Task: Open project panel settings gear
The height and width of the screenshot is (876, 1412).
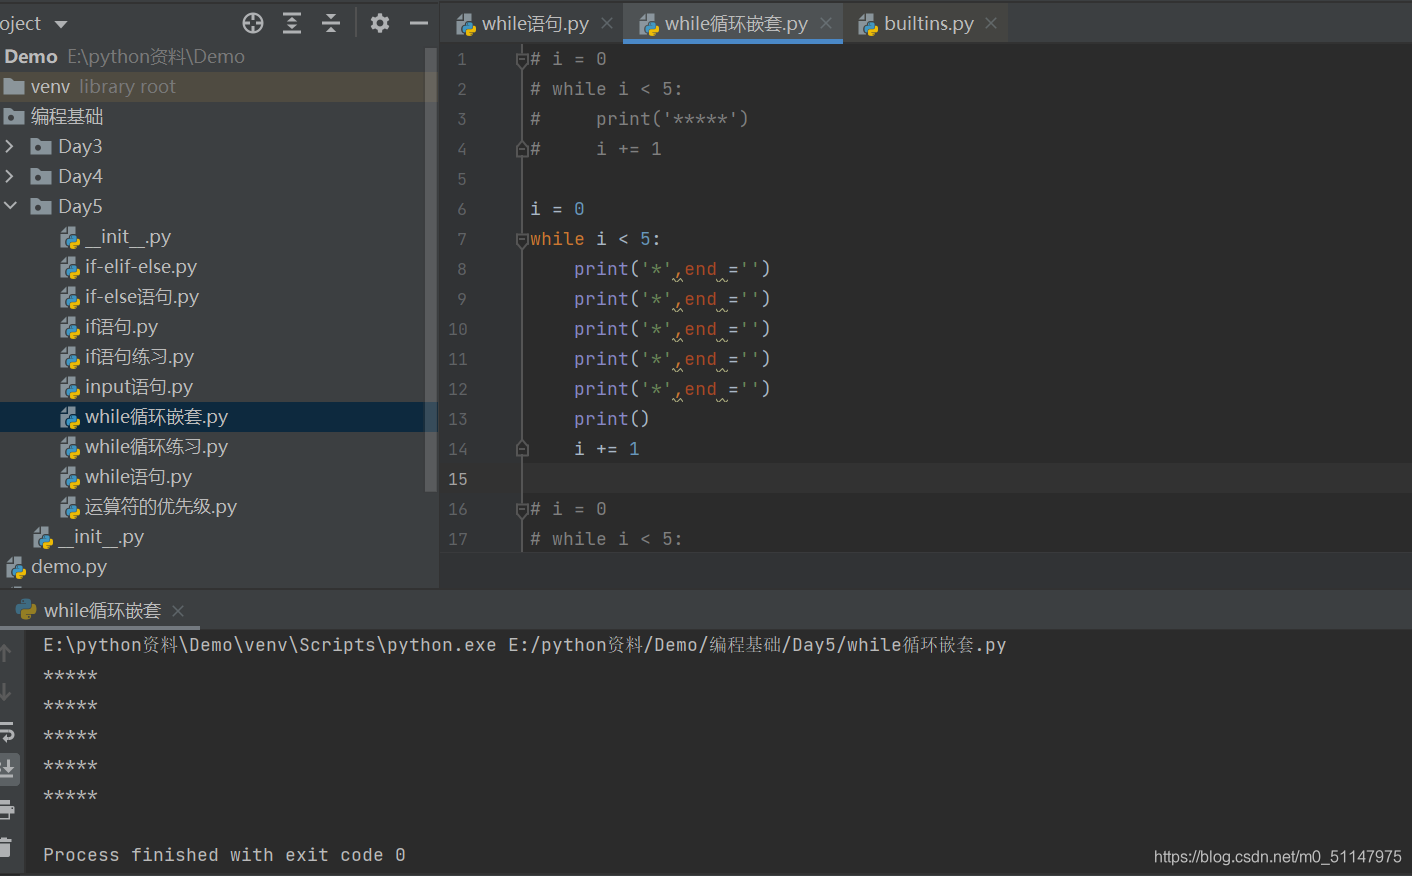Action: pyautogui.click(x=379, y=23)
